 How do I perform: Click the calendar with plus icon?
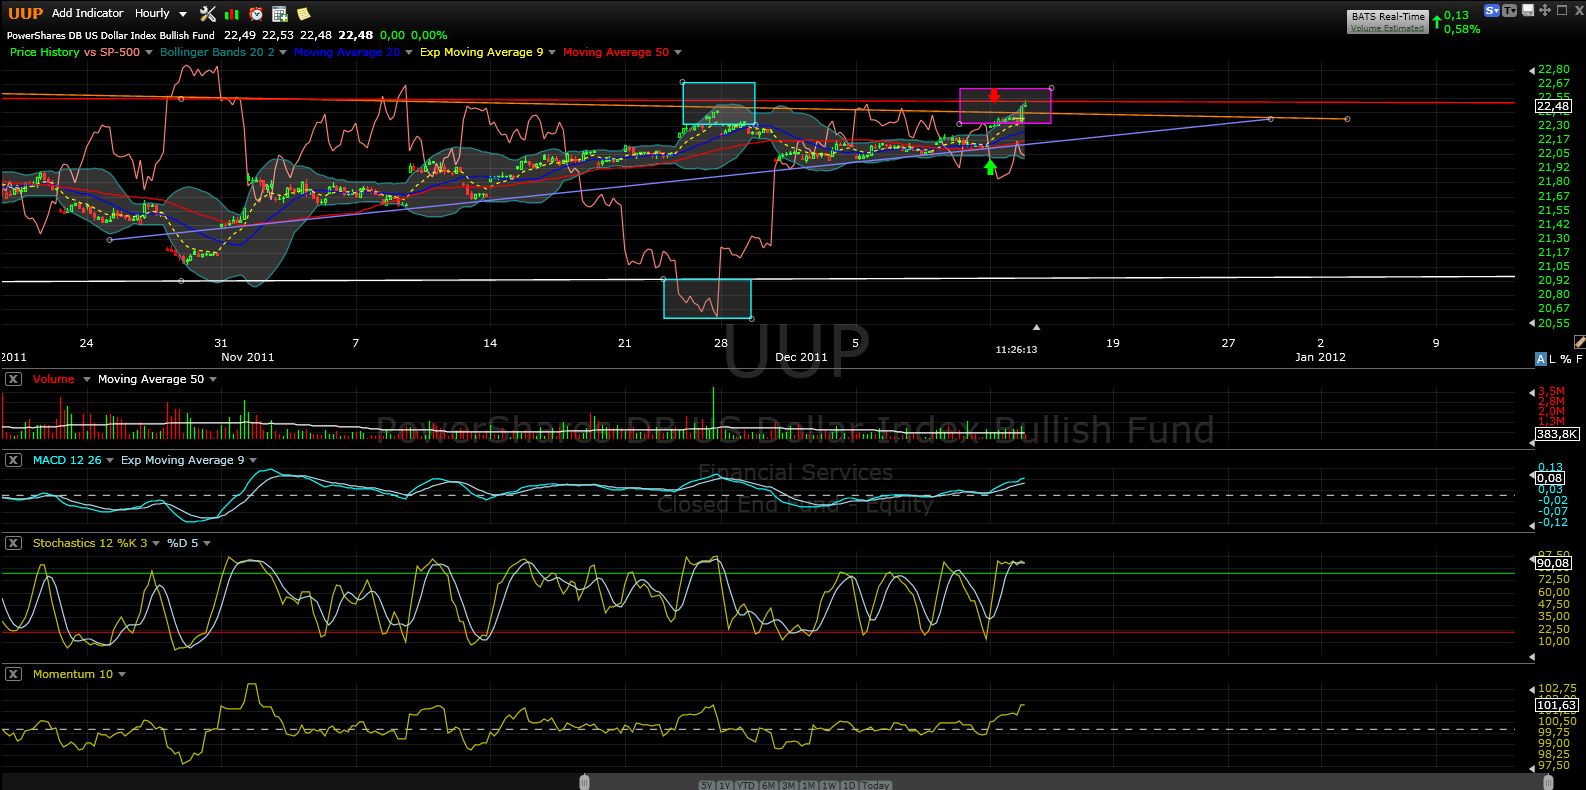coord(280,14)
